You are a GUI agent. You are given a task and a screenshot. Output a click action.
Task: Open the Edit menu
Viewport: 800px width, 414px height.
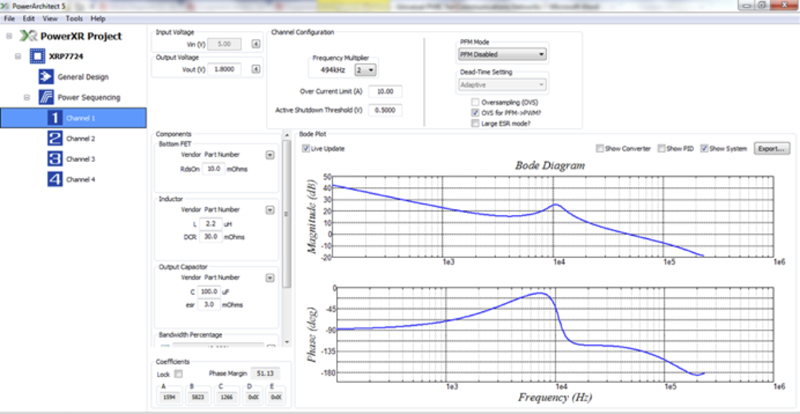tap(29, 18)
